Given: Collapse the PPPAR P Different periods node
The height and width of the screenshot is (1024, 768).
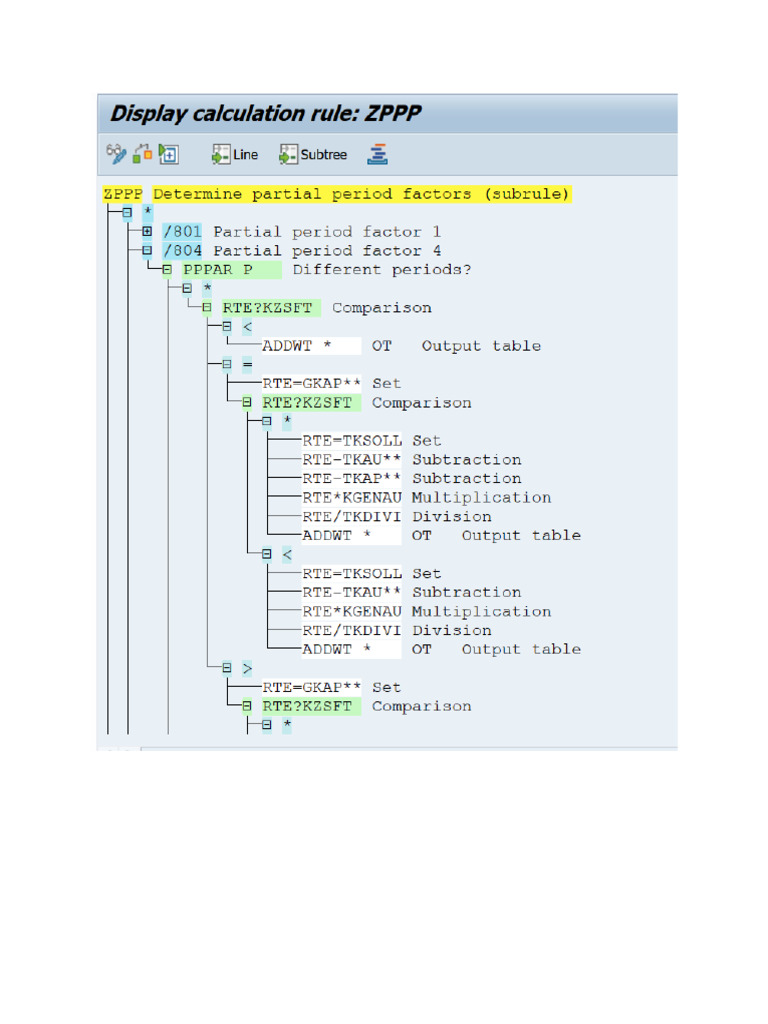Looking at the screenshot, I should point(167,269).
